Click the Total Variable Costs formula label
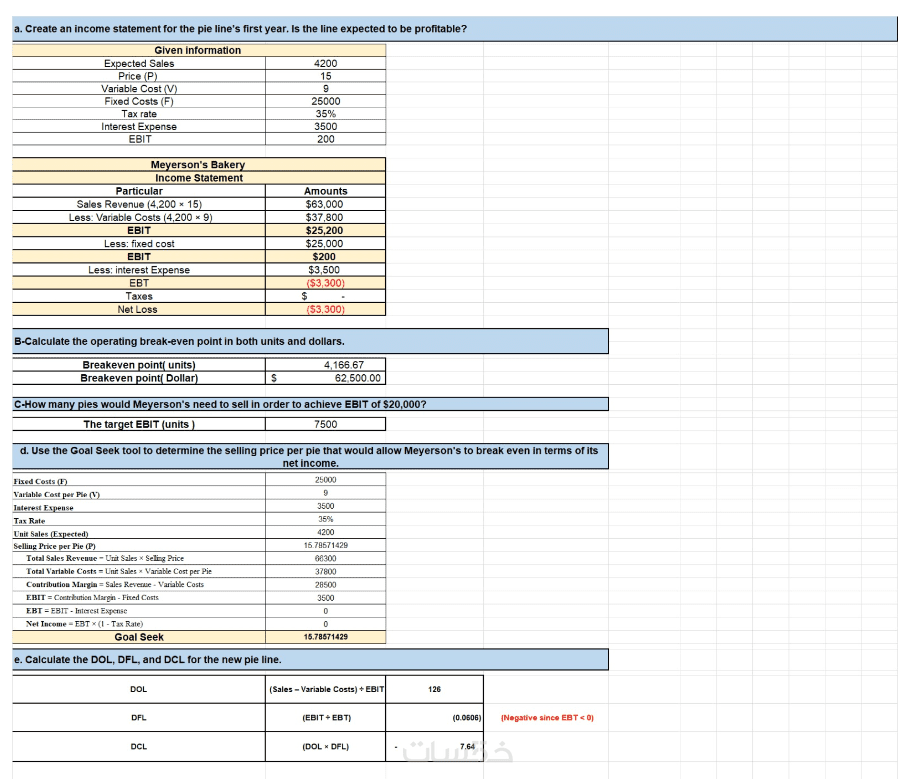Viewport: 917px width, 779px height. coord(139,571)
